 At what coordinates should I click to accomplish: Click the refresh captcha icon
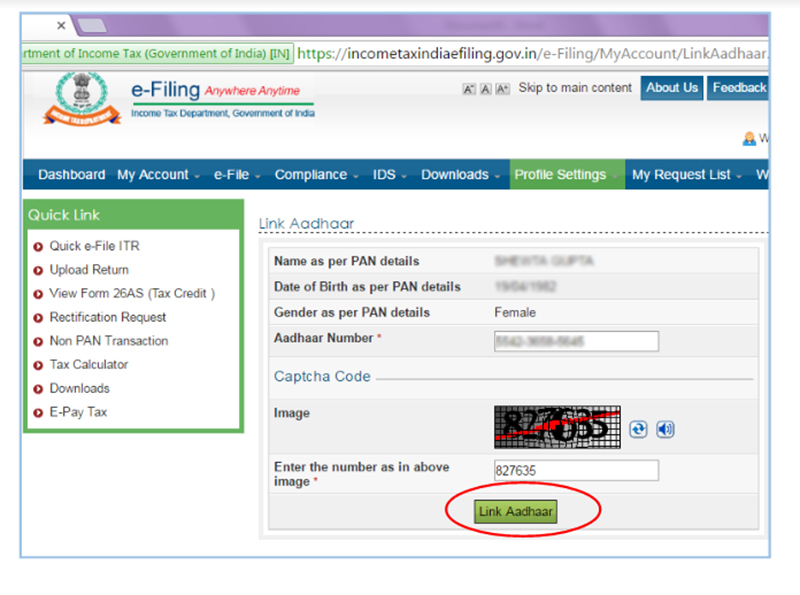coord(638,429)
